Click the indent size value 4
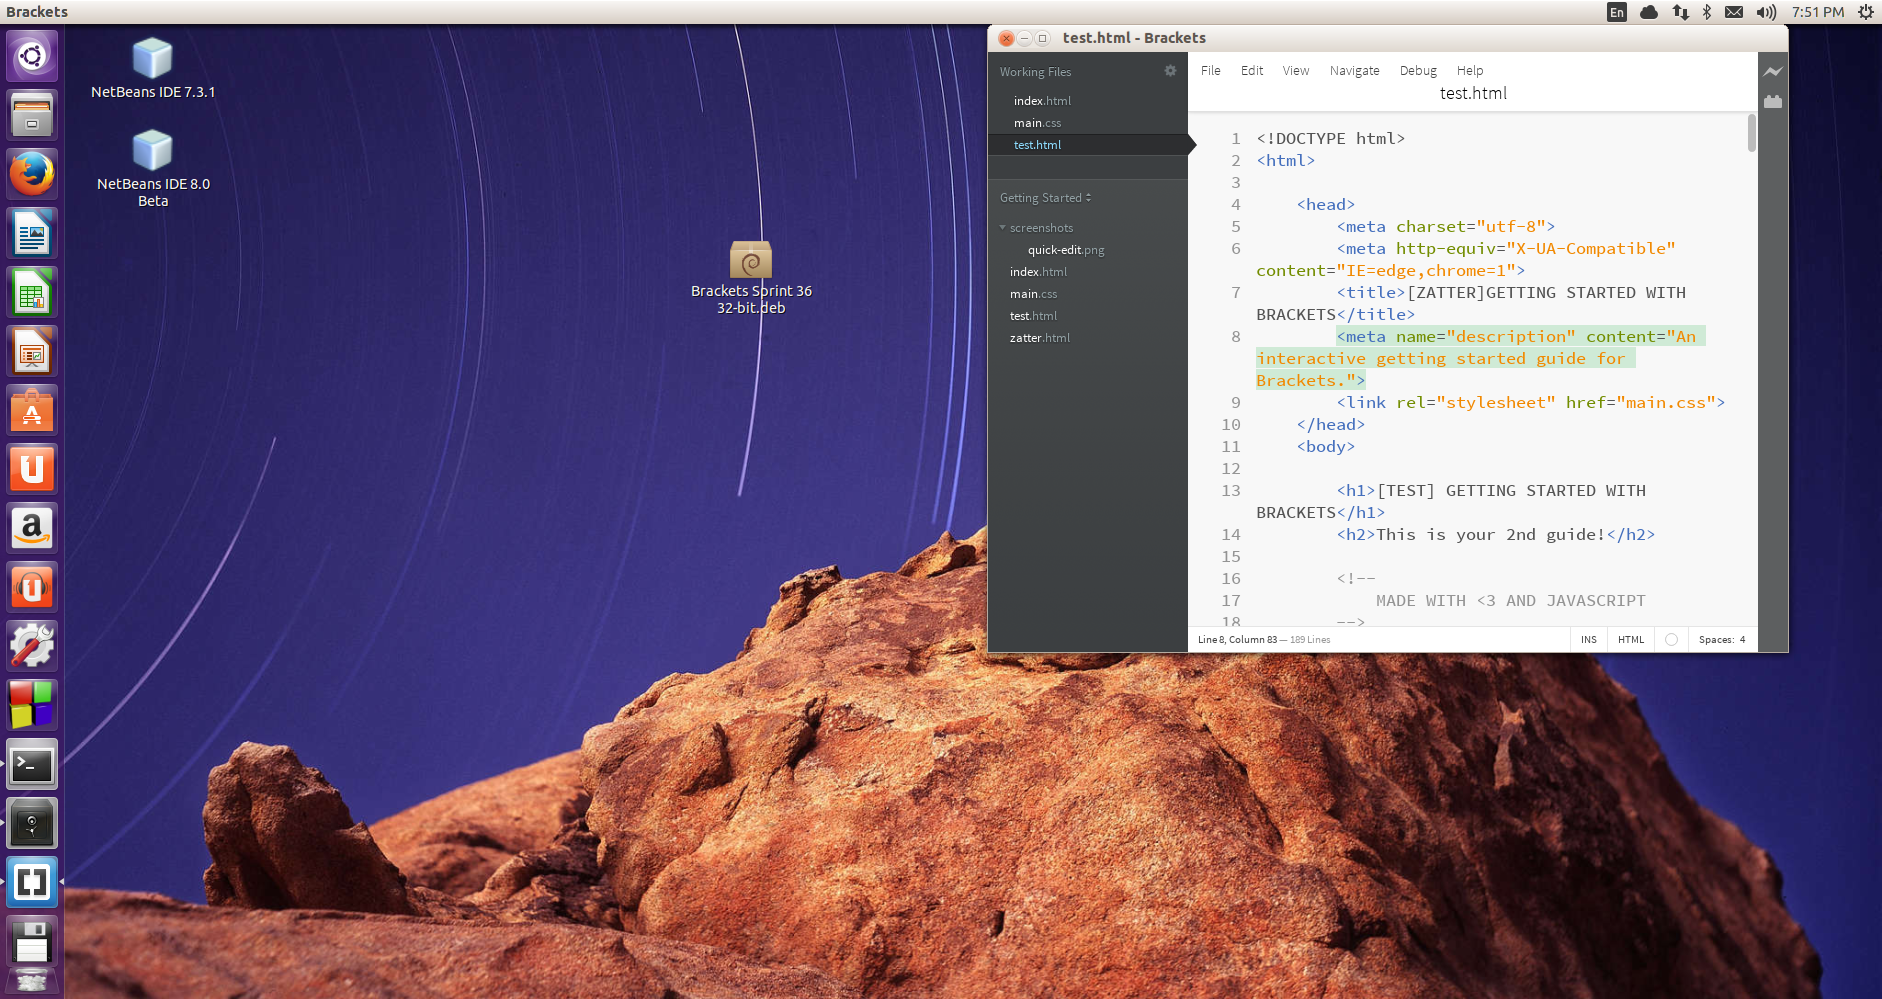This screenshot has width=1882, height=999. (x=1742, y=640)
